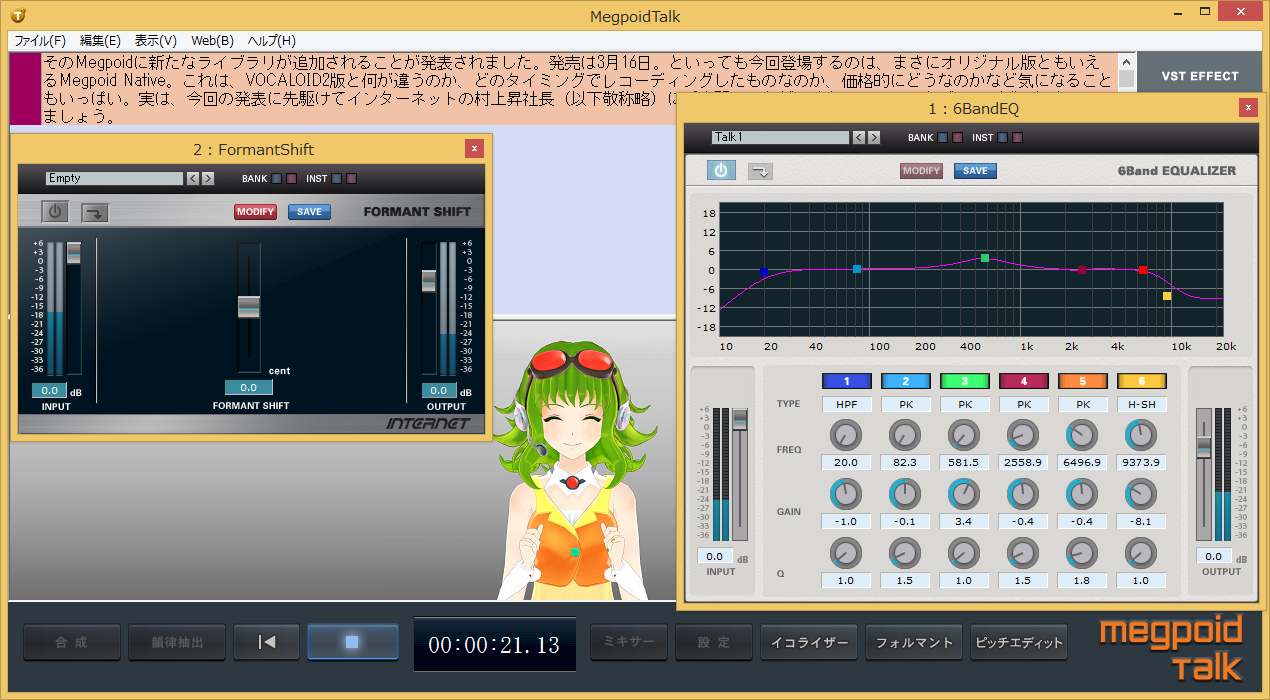This screenshot has width=1270, height=700.
Task: Click FormantShift INPUT level fader
Action: pos(74,253)
